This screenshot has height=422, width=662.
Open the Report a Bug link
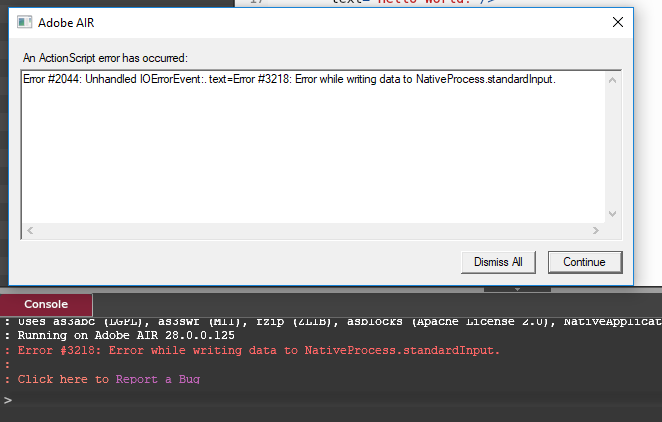click(158, 379)
